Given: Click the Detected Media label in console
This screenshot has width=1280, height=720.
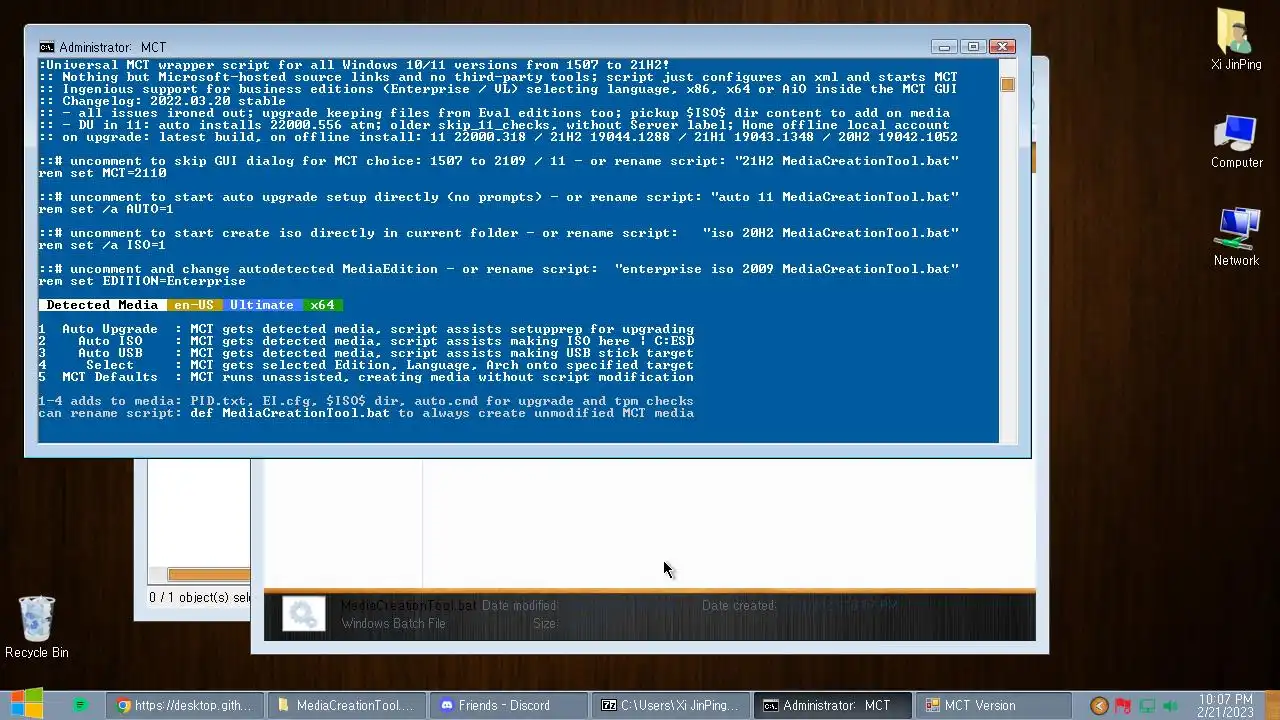Looking at the screenshot, I should (102, 305).
